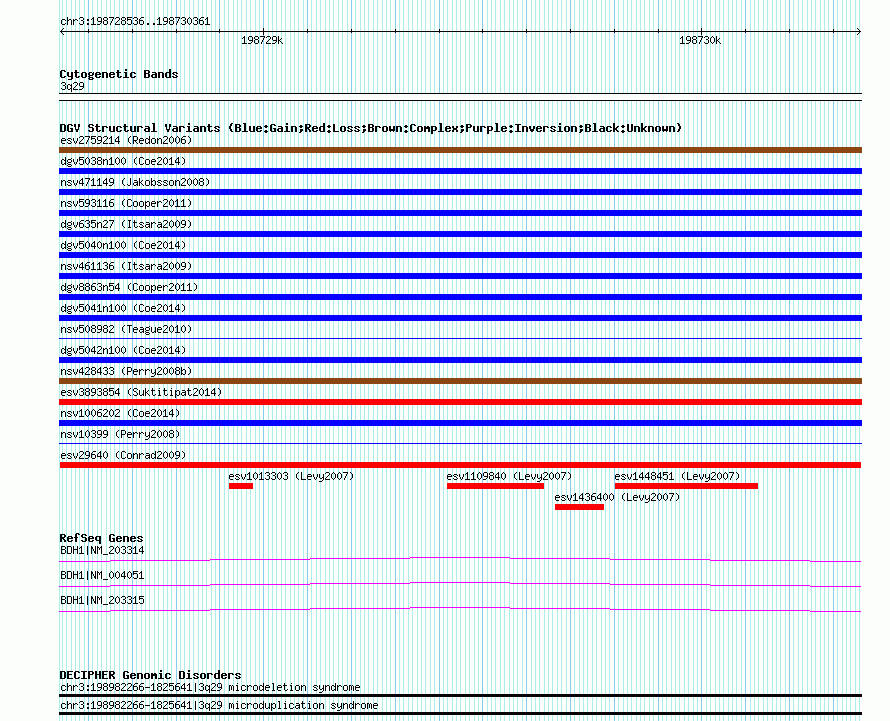The image size is (890, 721).
Task: Click the nsv10399 (Perry2008) label
Action: [120, 434]
